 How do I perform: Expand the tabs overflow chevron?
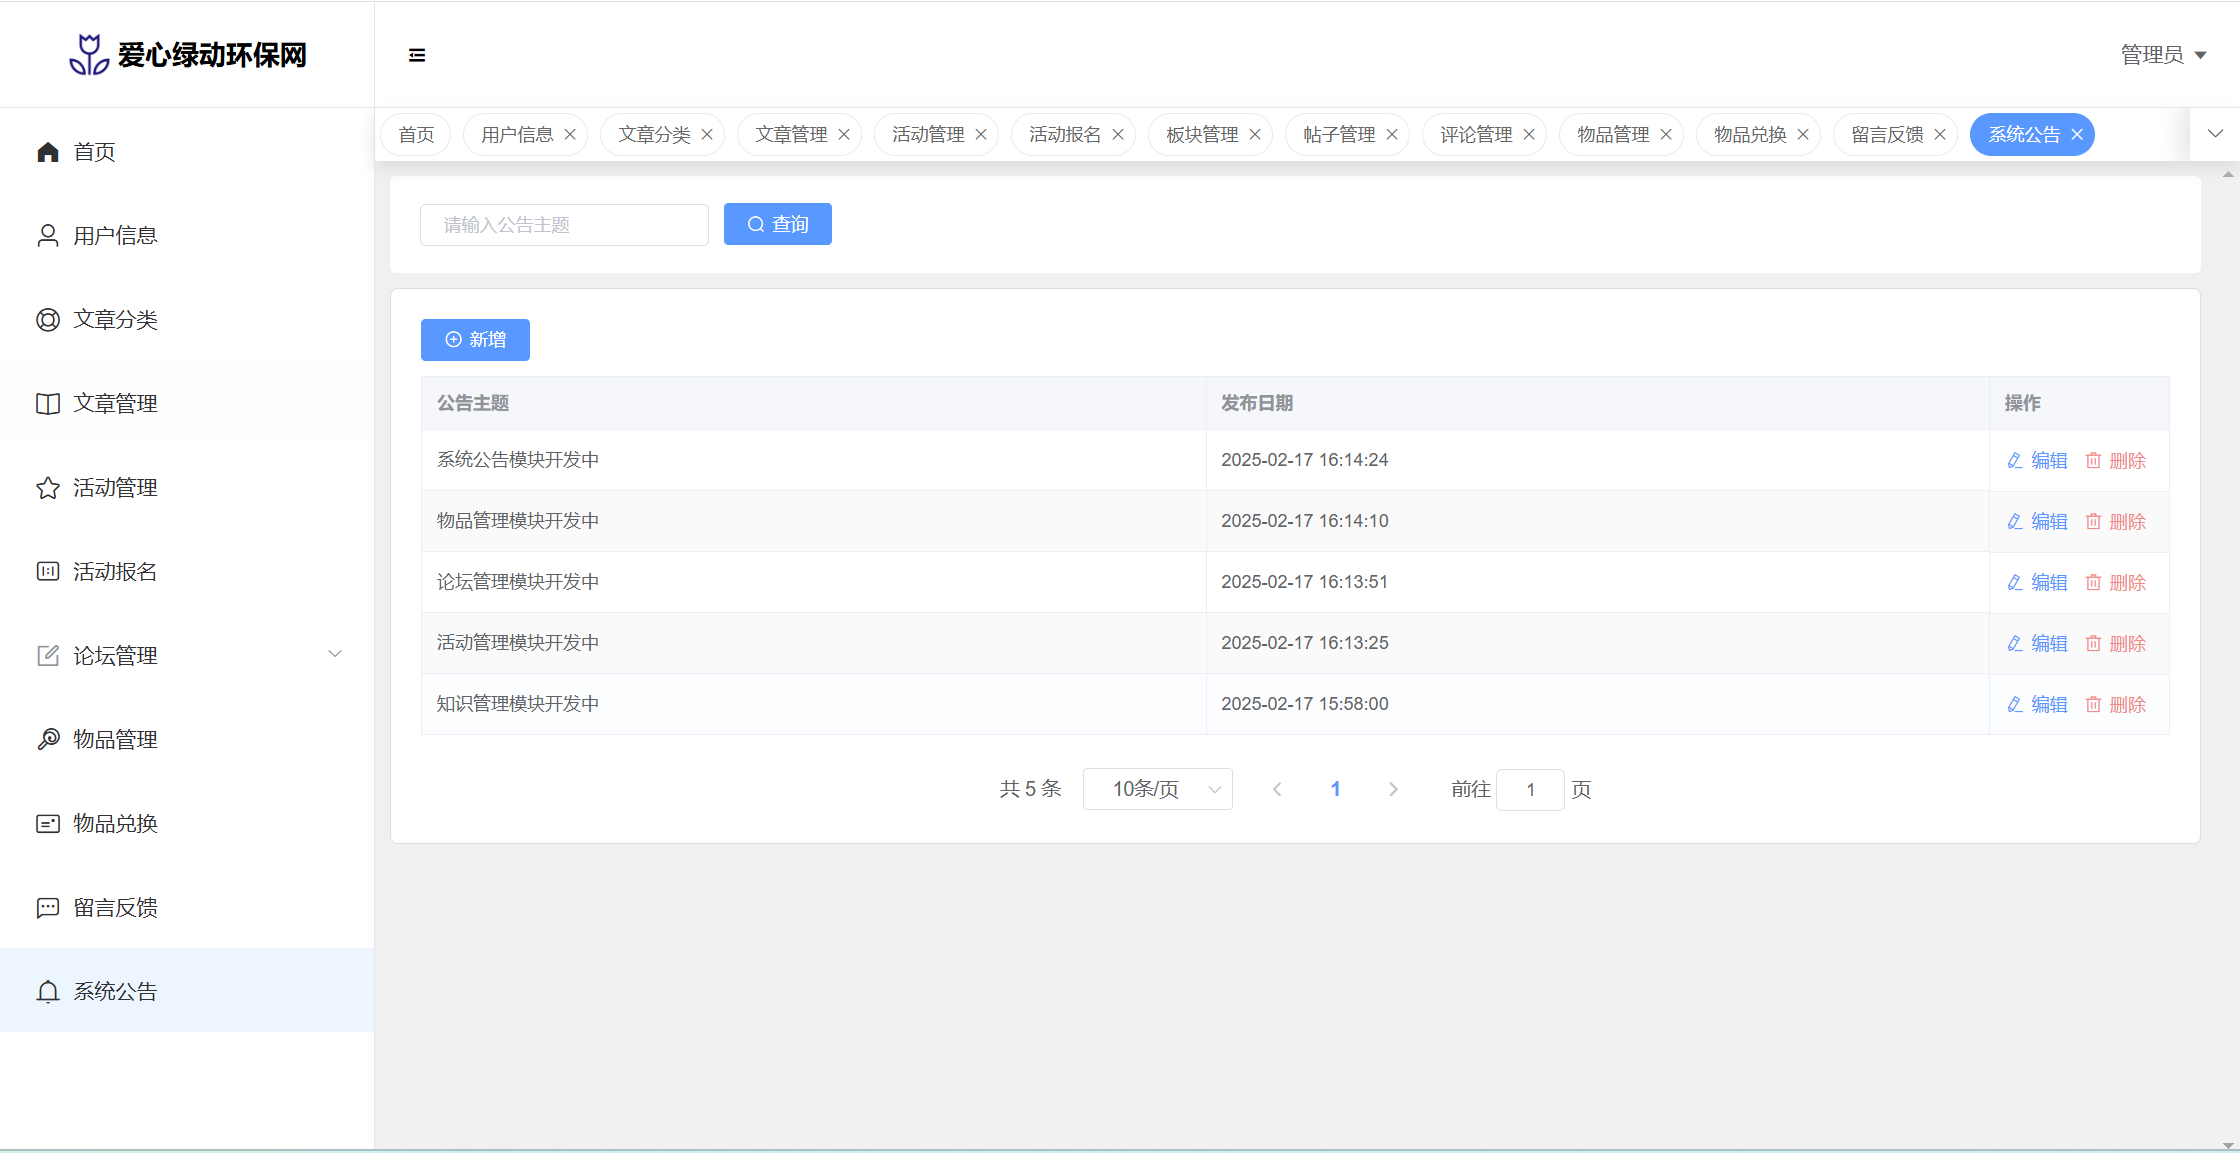coord(2215,134)
